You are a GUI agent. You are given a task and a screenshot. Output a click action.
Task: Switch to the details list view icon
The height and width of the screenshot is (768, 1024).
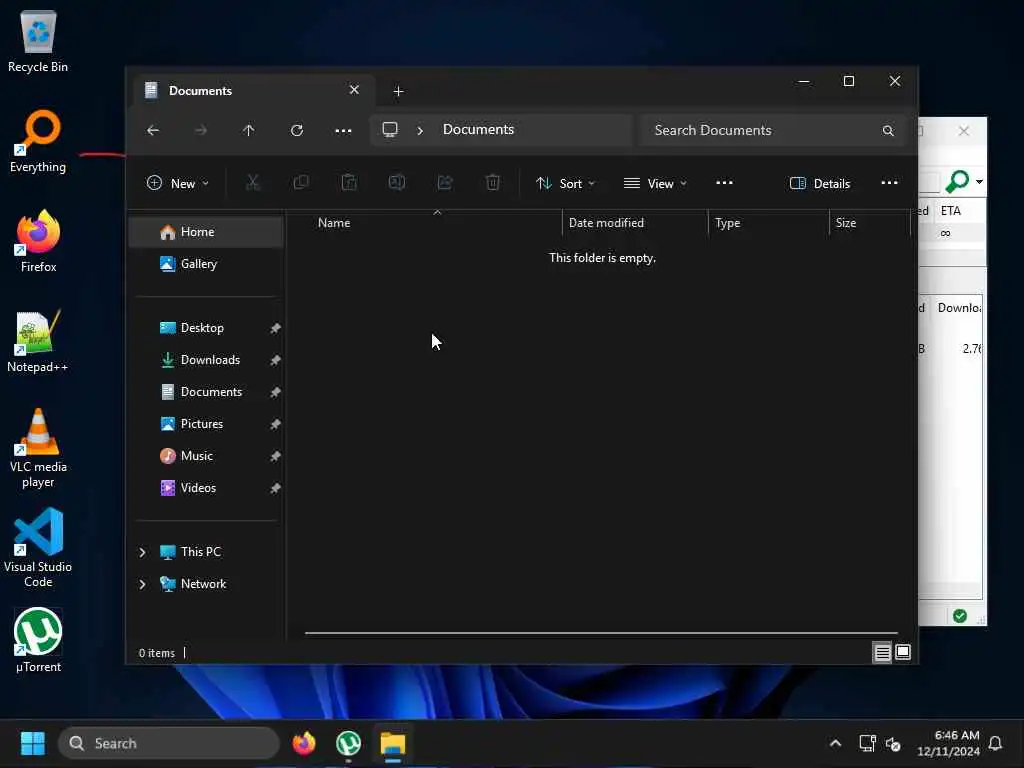pyautogui.click(x=882, y=652)
